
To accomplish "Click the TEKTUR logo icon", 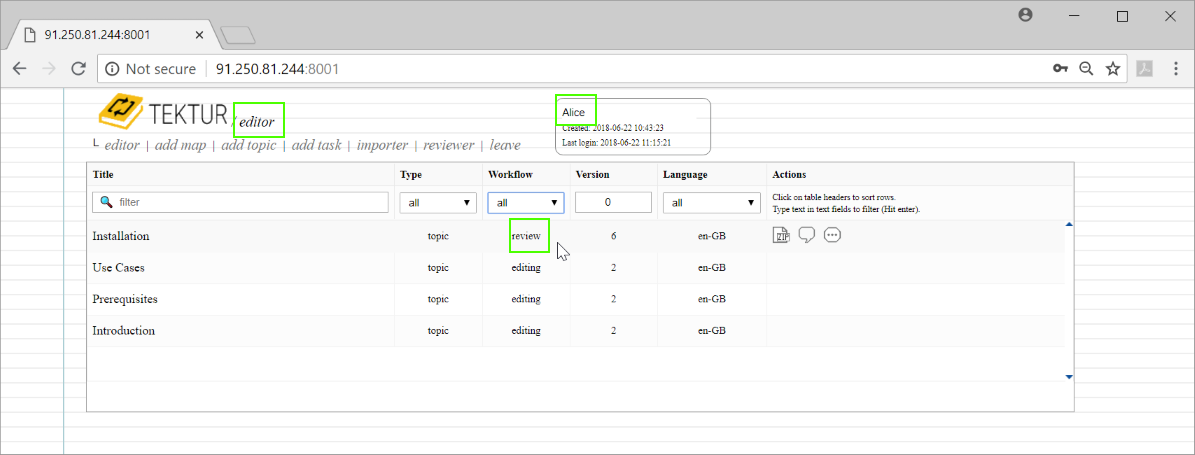I will [x=121, y=110].
